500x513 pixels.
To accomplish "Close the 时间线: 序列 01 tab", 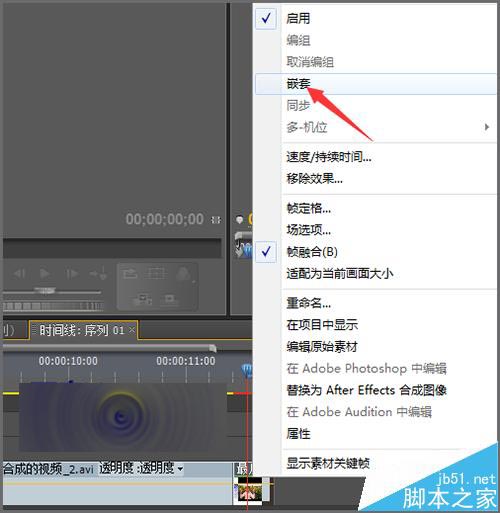I will [x=132, y=330].
